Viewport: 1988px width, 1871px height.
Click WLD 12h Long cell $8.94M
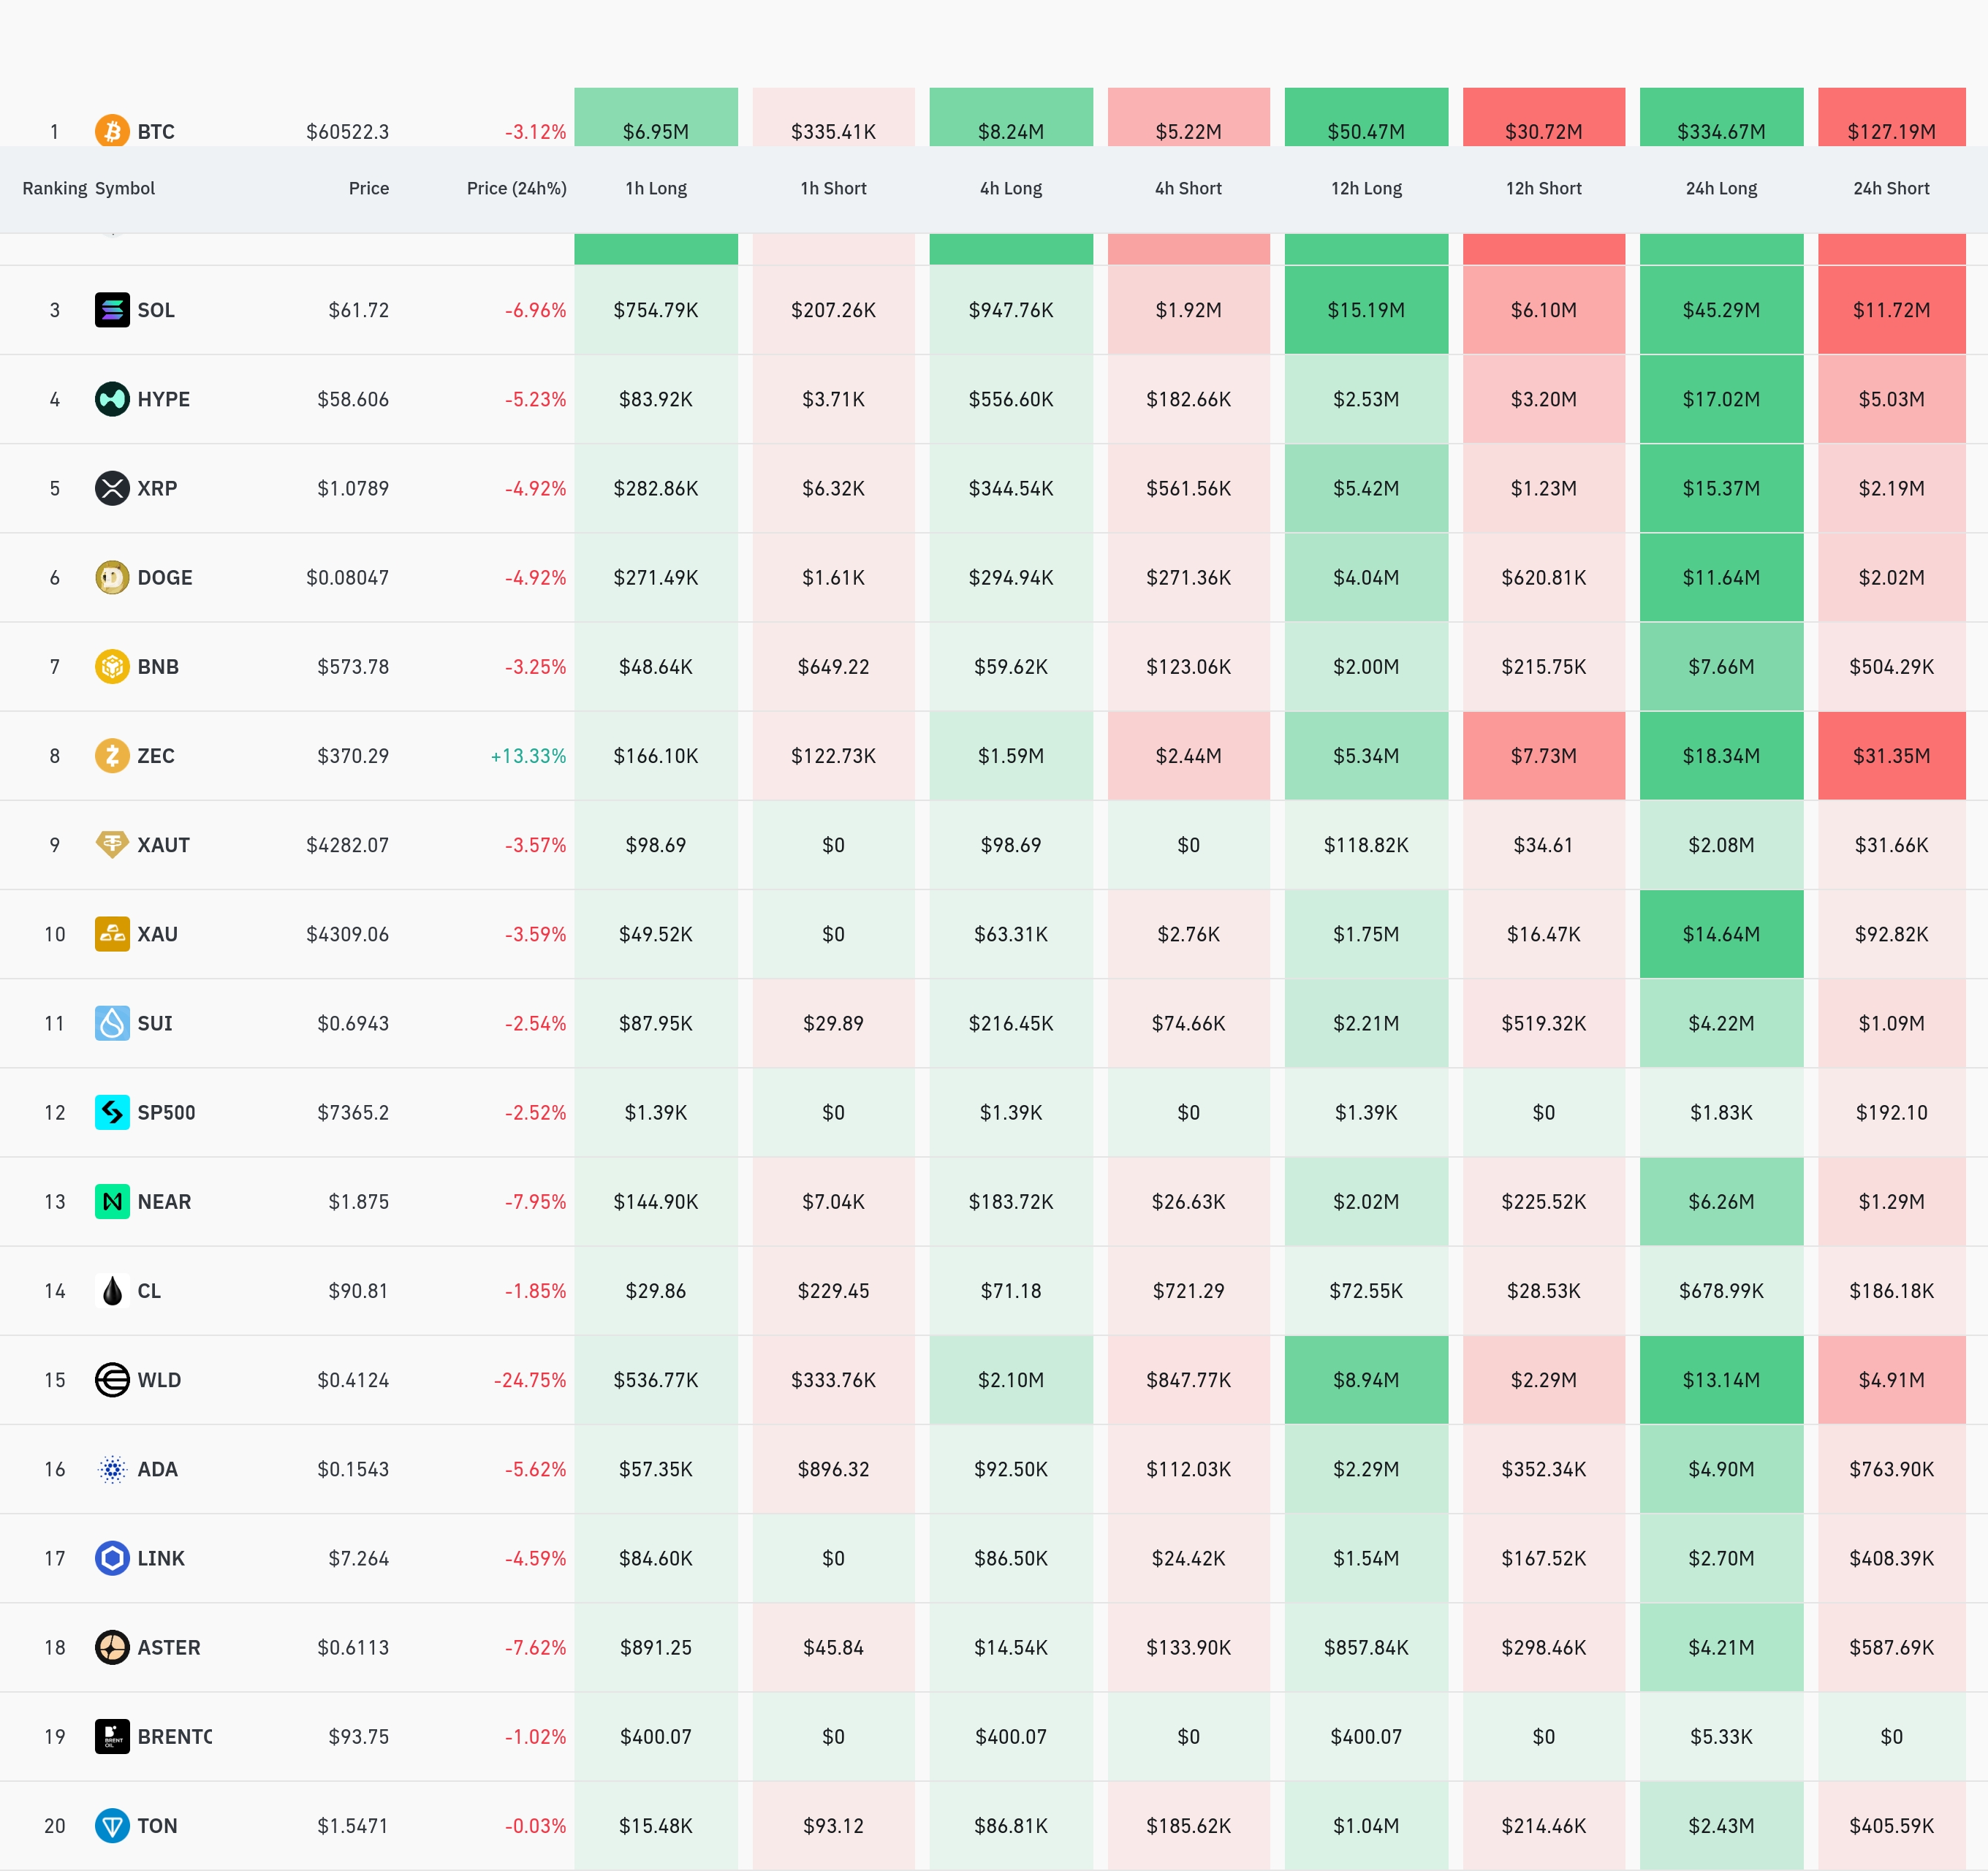tap(1366, 1380)
